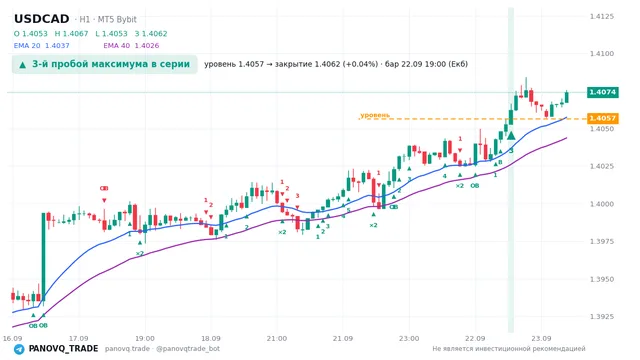
Task: Click the high value 'H 1.4067'
Action: (71, 34)
